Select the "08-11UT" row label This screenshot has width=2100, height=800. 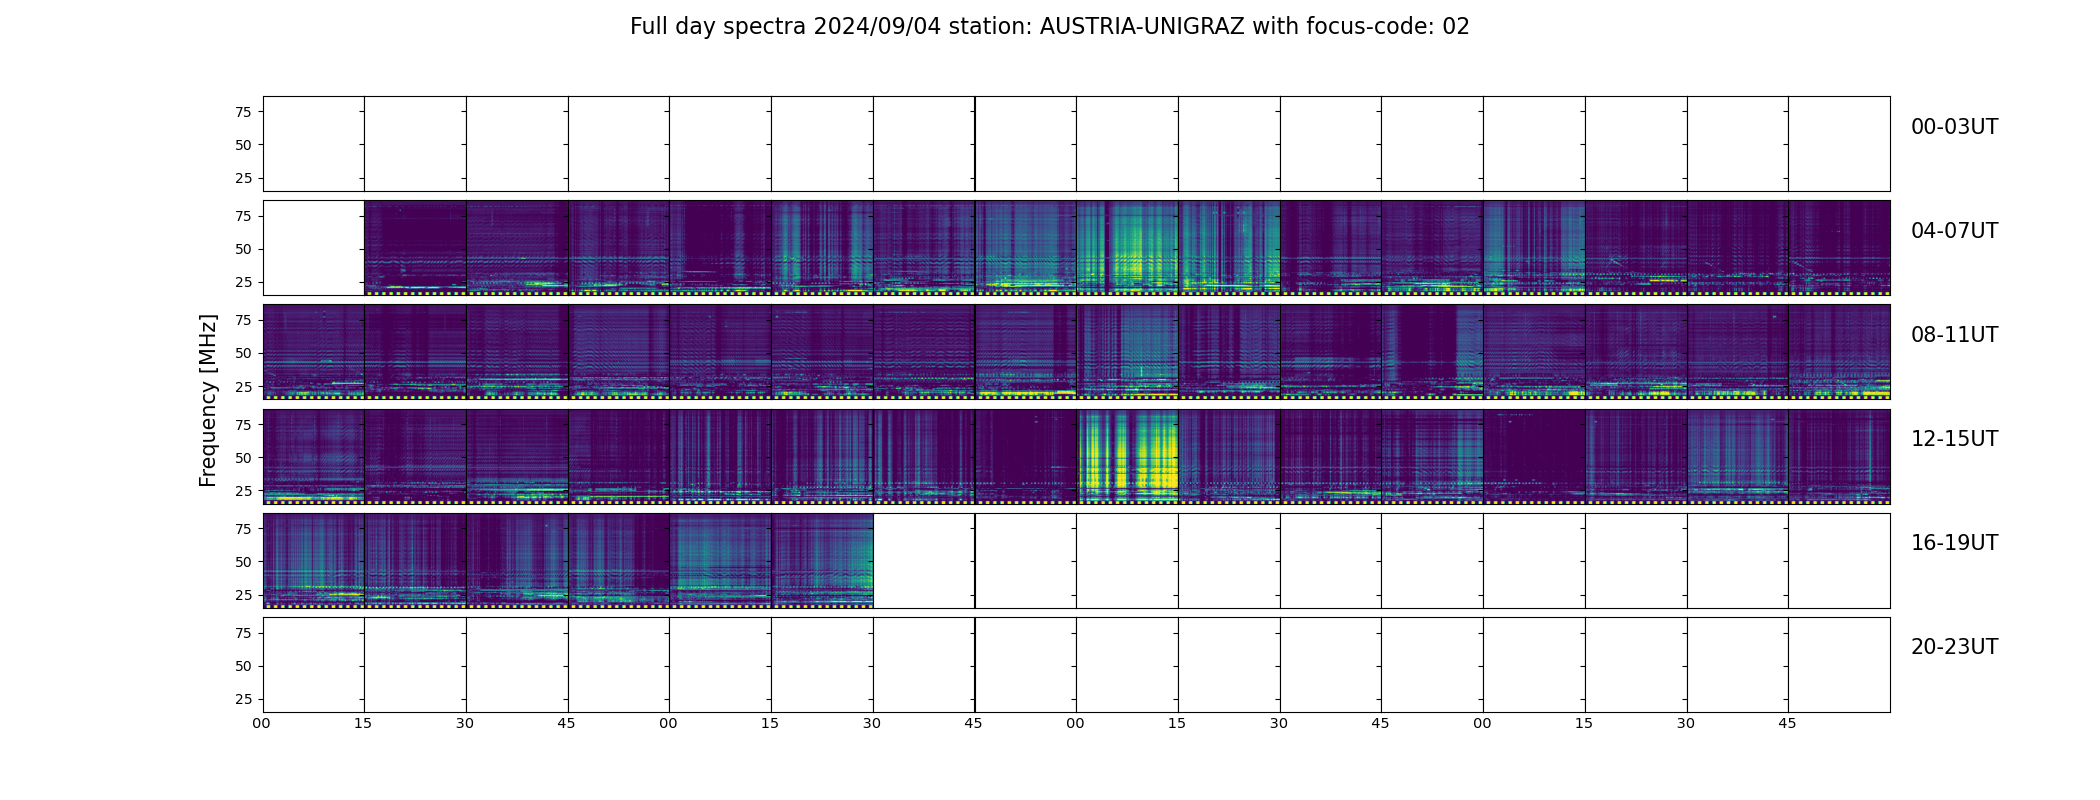[x=1954, y=335]
